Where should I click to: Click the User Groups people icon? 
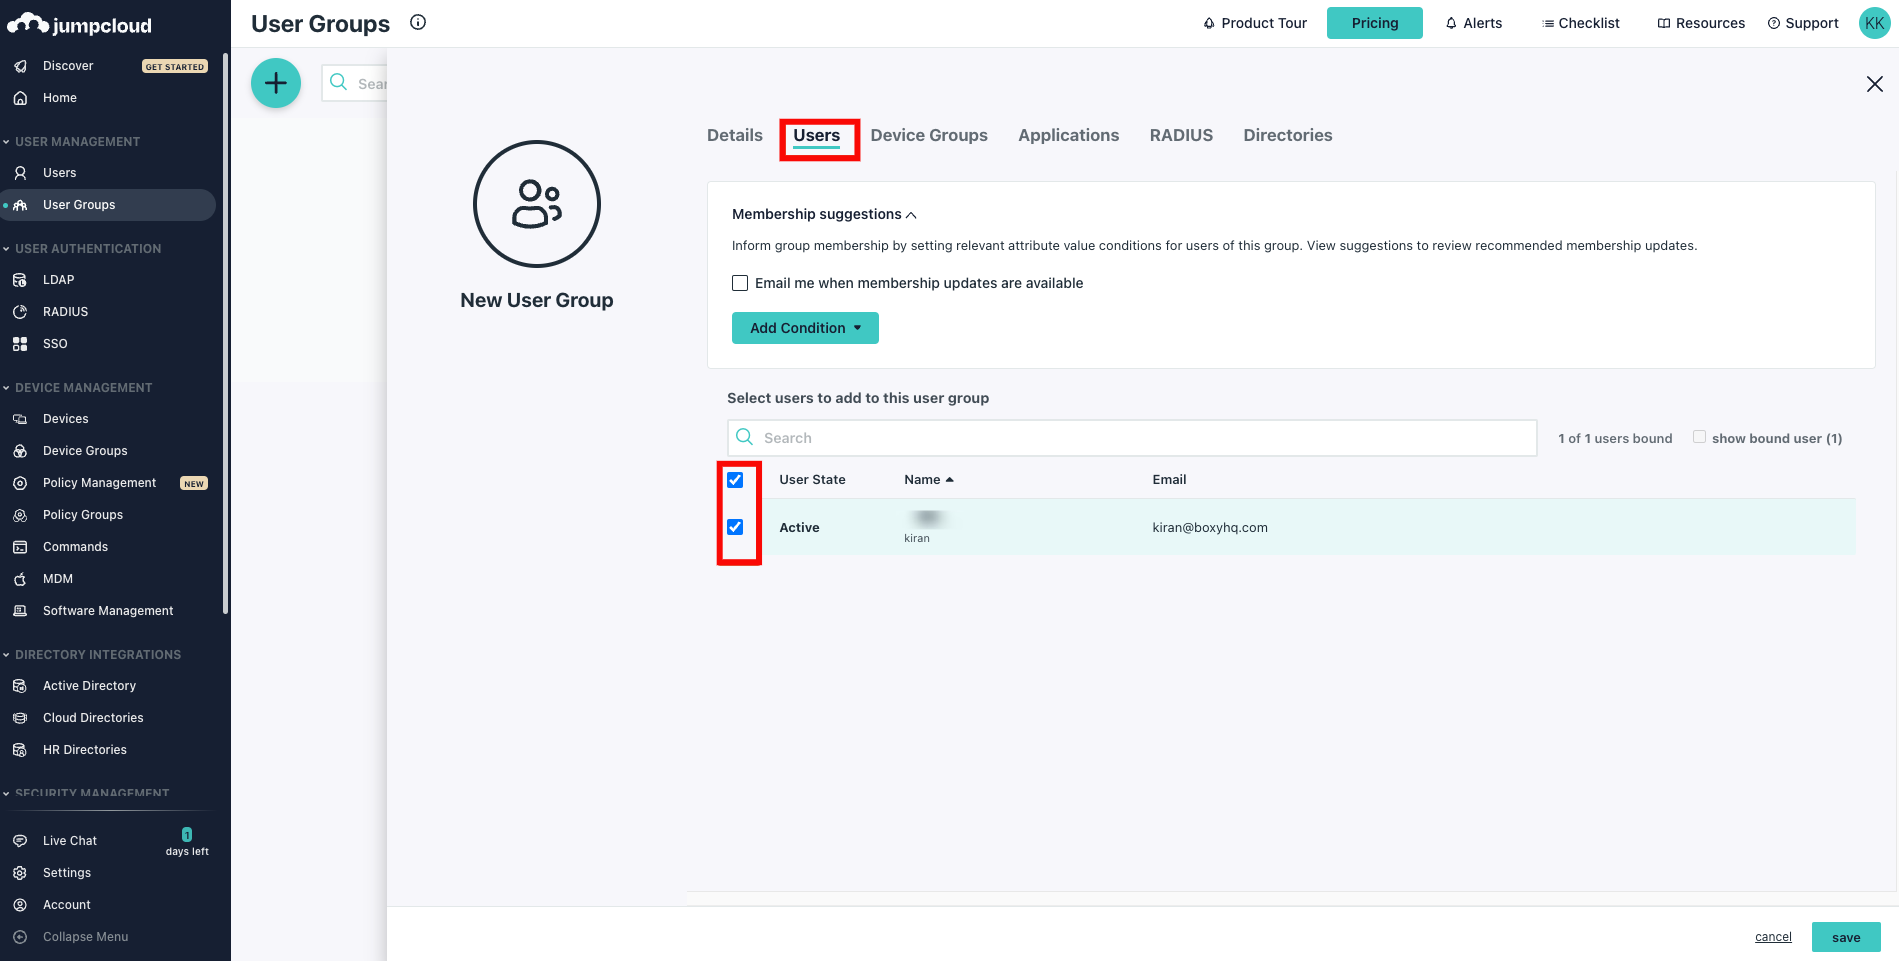pyautogui.click(x=20, y=205)
